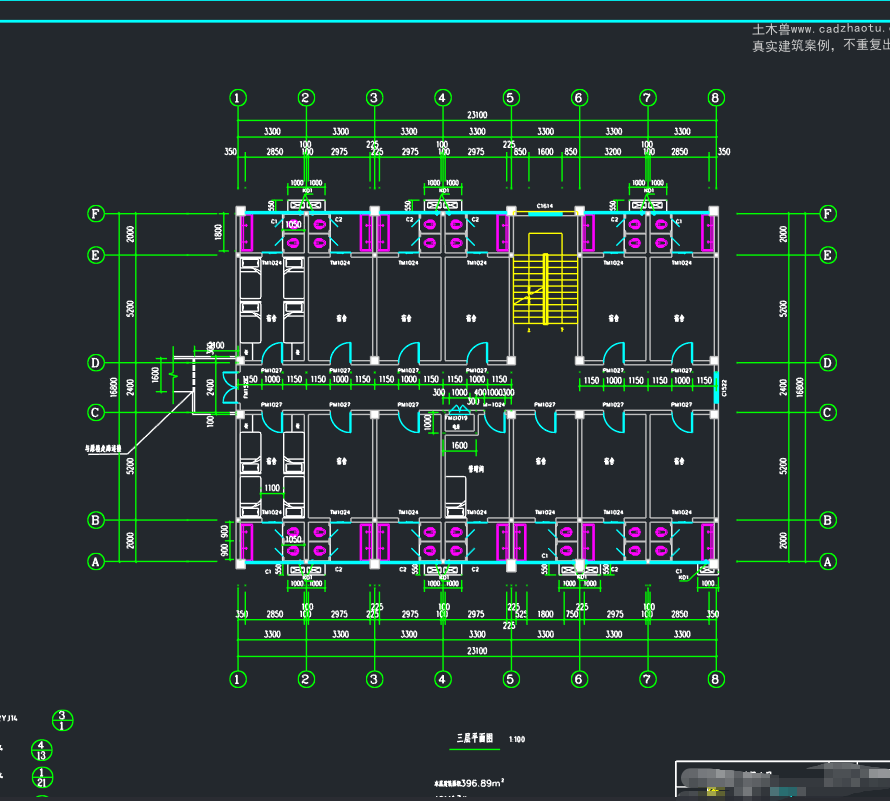Click the vertical 1800 dimension beside axis F
Image resolution: width=890 pixels, height=801 pixels.
(219, 232)
